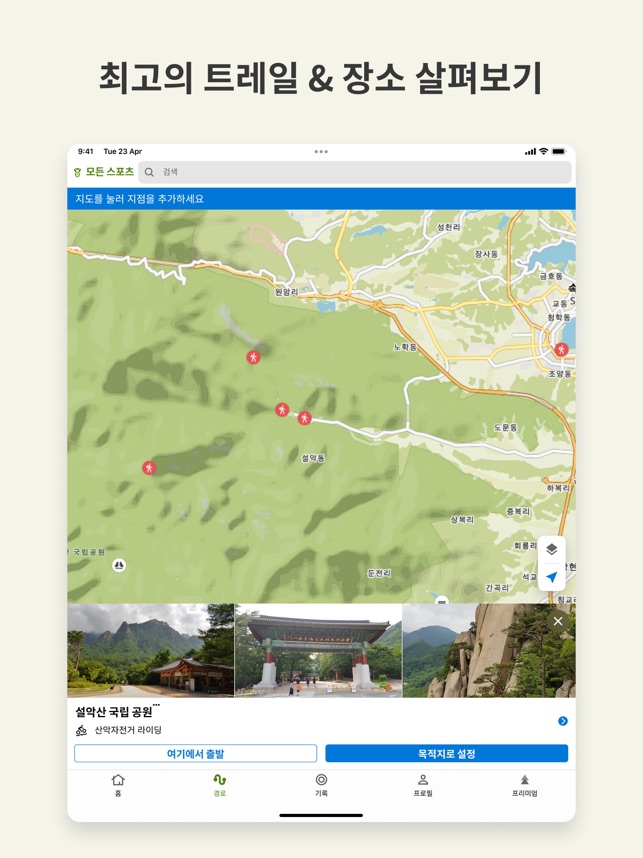The width and height of the screenshot is (643, 858).
Task: Select the northernmost hiking trail marker
Action: (x=253, y=357)
